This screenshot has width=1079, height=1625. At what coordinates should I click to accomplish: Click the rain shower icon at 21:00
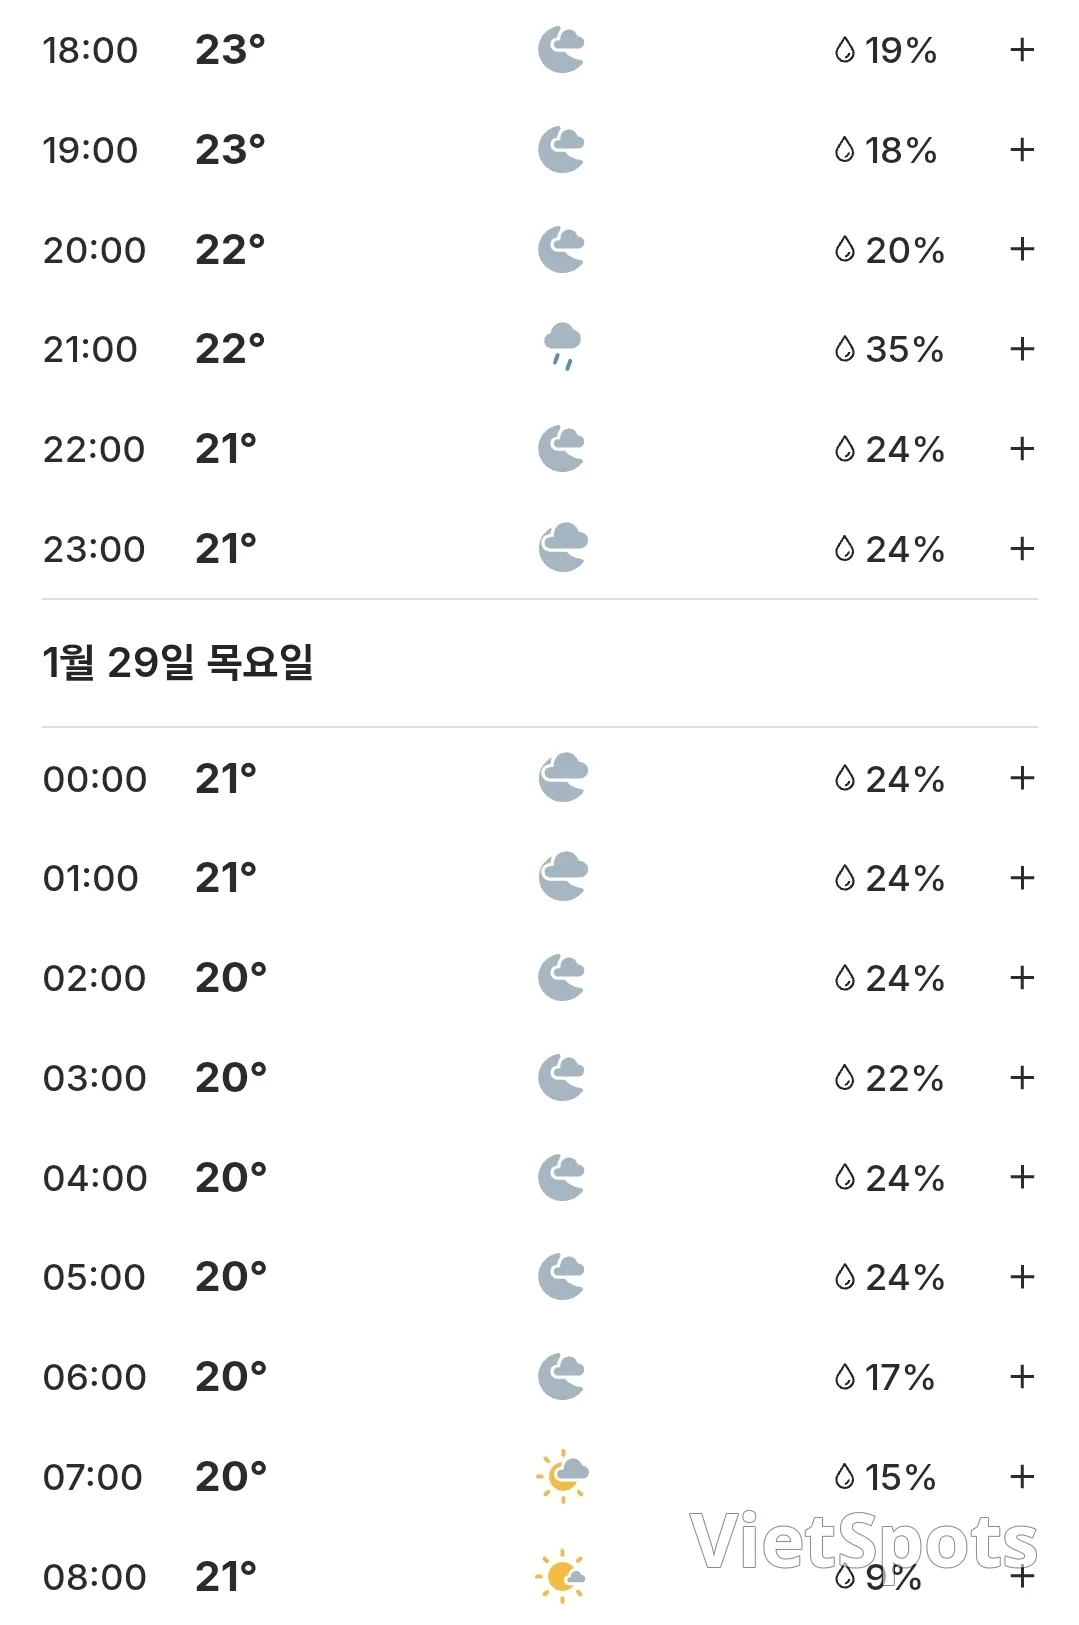pyautogui.click(x=562, y=347)
